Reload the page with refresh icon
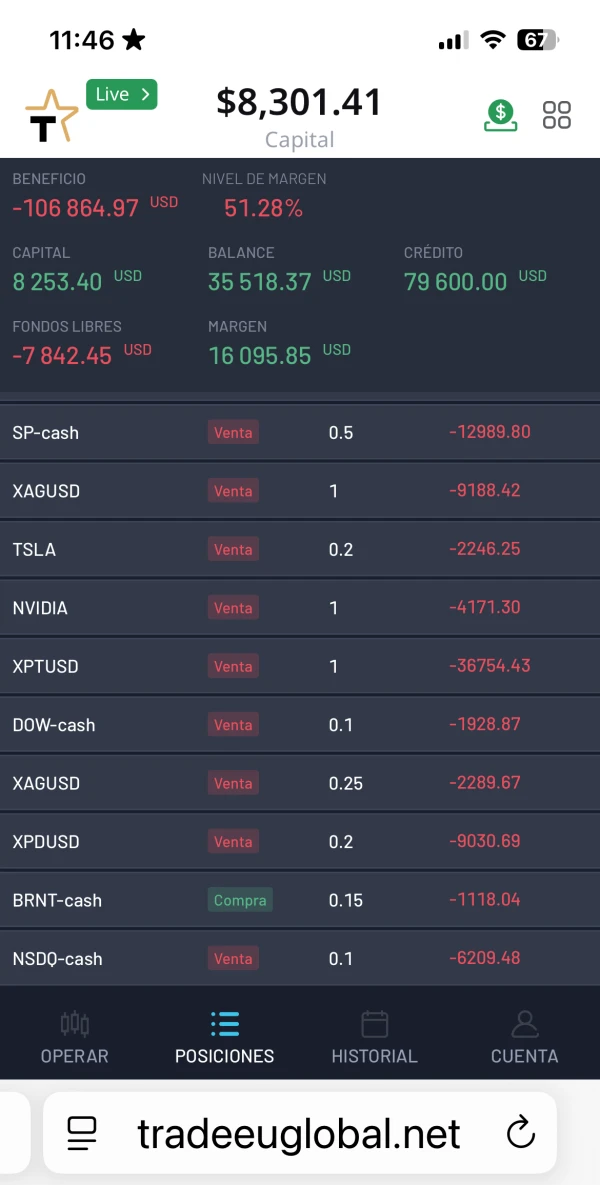The width and height of the screenshot is (600, 1185). (x=521, y=1133)
